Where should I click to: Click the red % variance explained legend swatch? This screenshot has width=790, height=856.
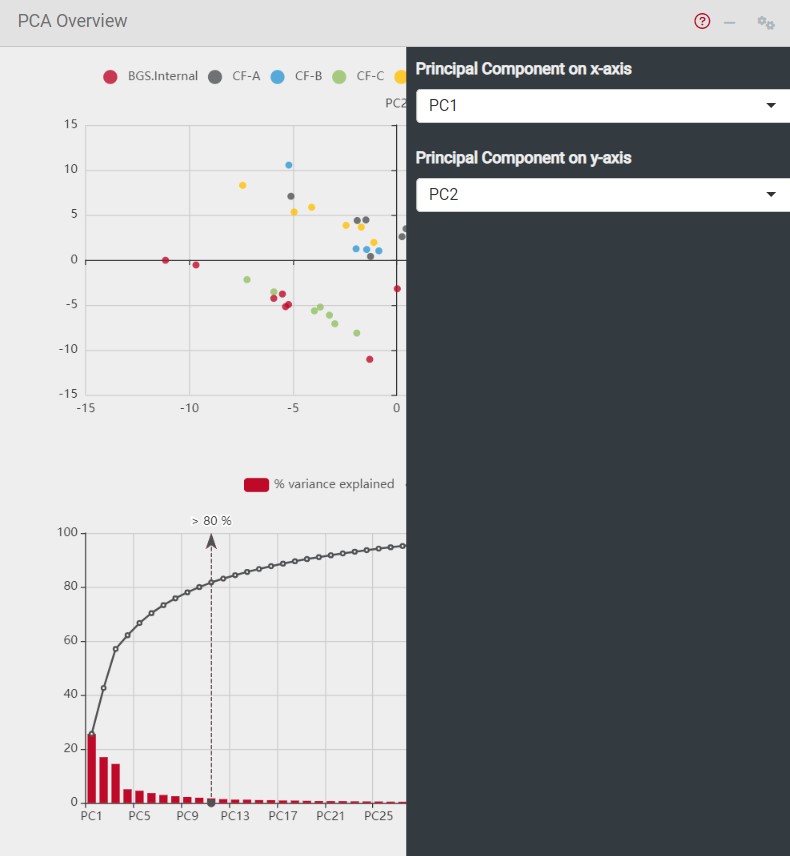(x=254, y=484)
